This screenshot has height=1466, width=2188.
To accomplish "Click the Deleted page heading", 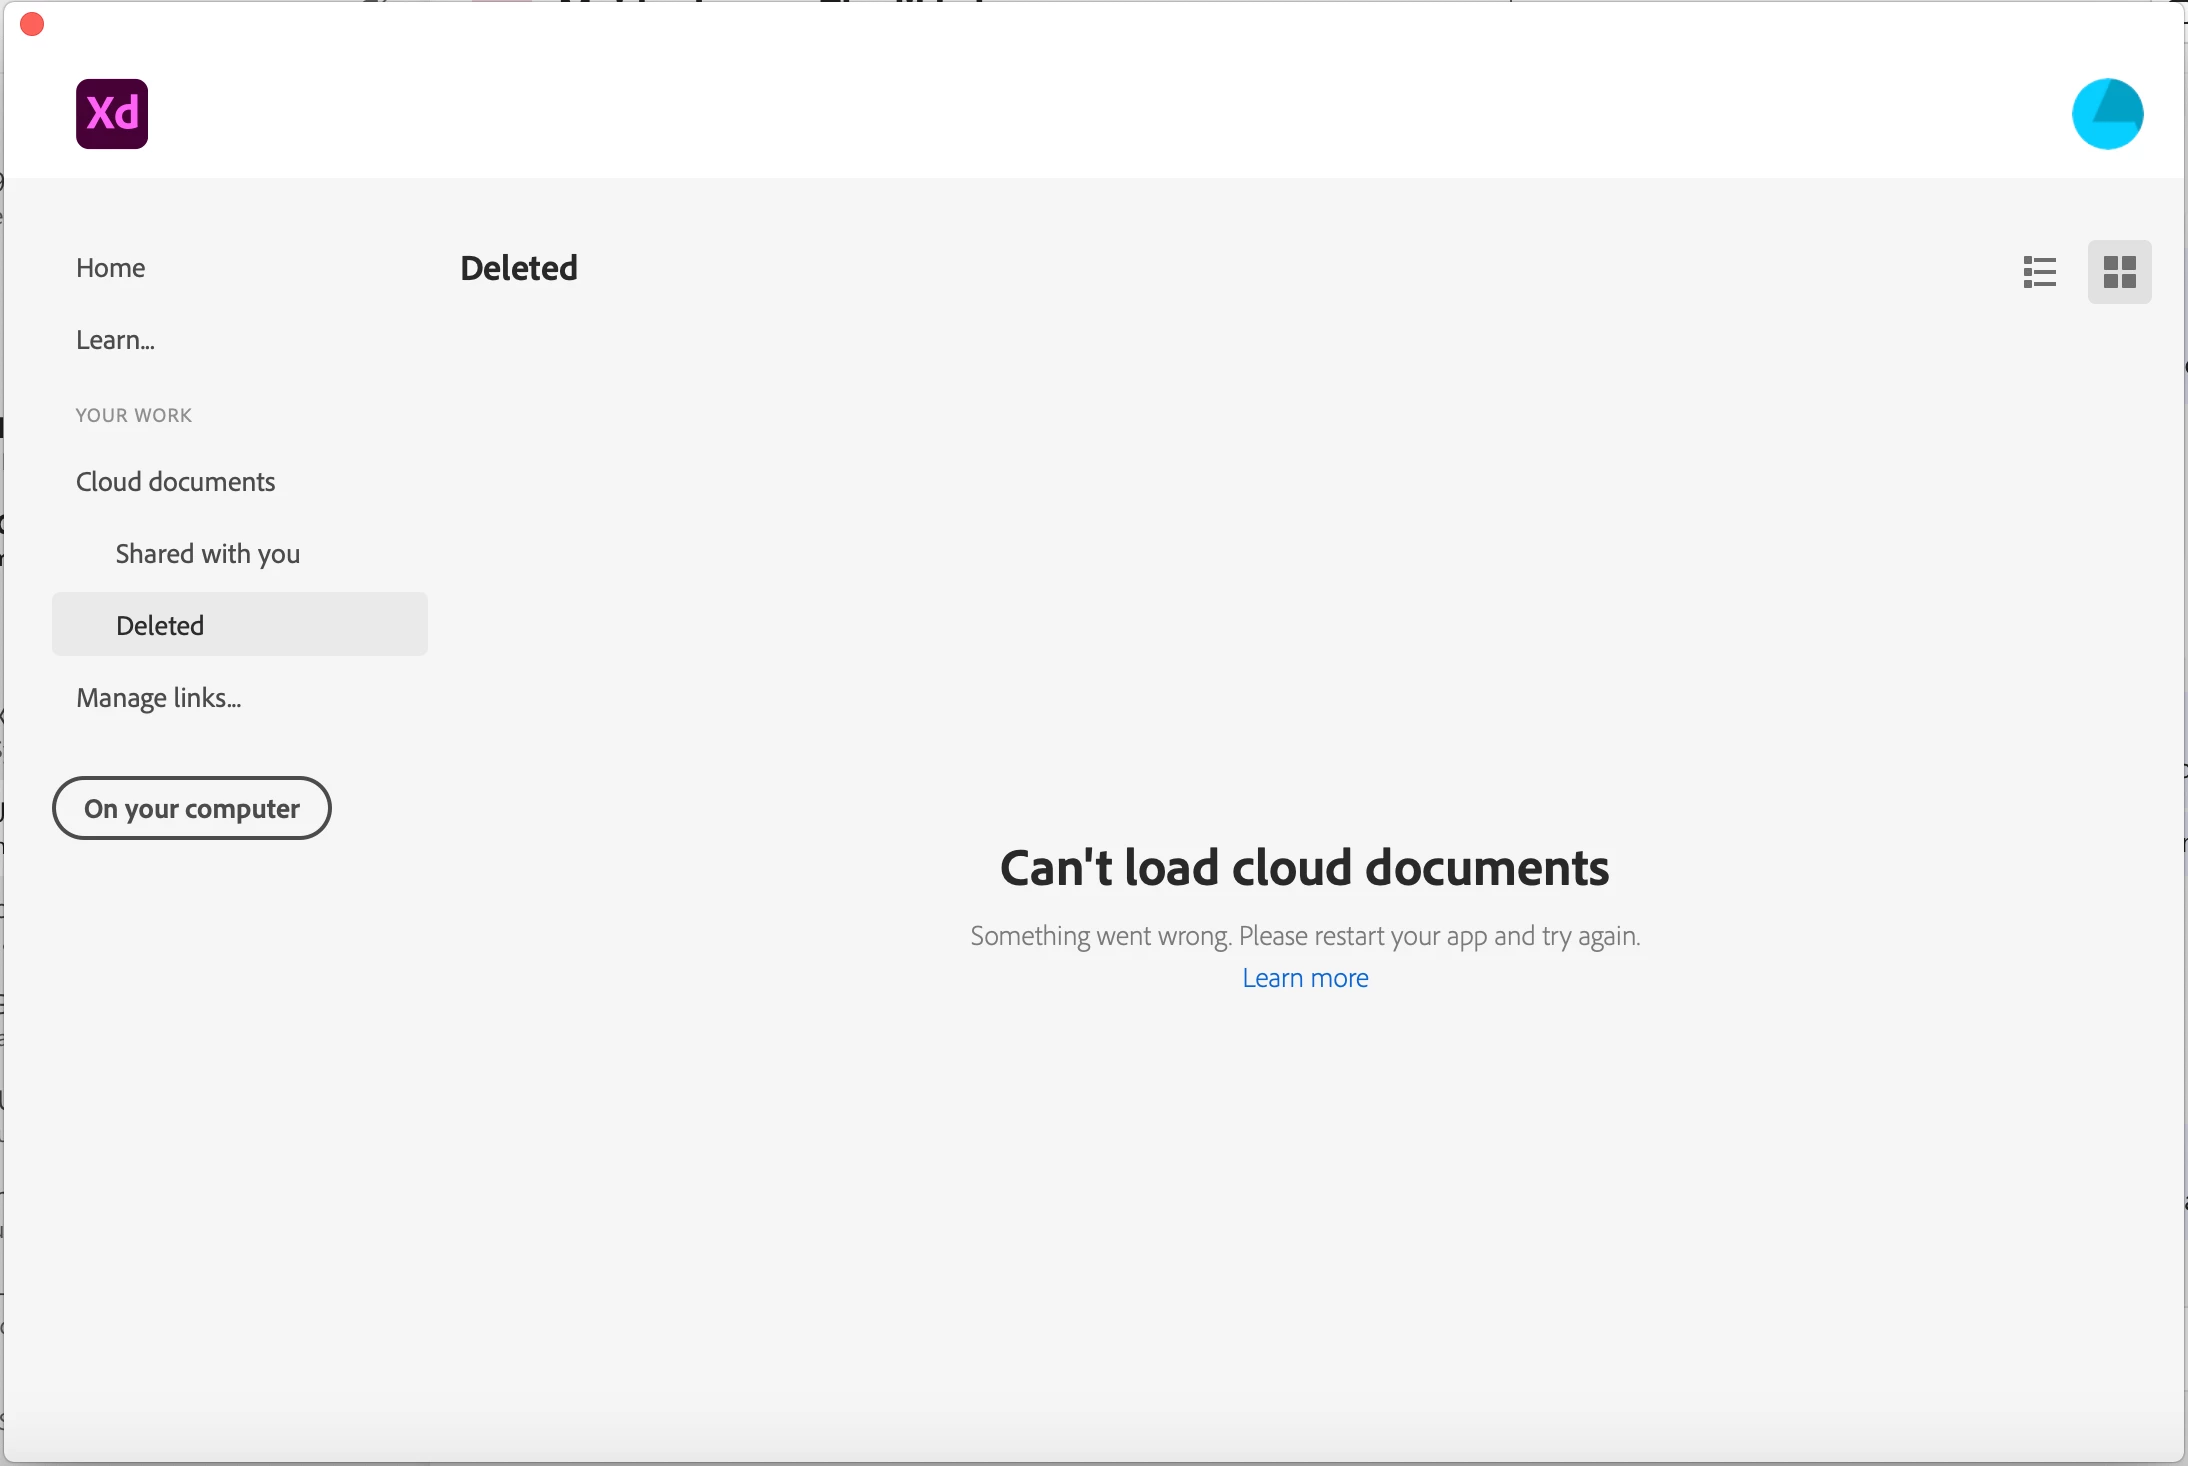I will click(x=519, y=268).
